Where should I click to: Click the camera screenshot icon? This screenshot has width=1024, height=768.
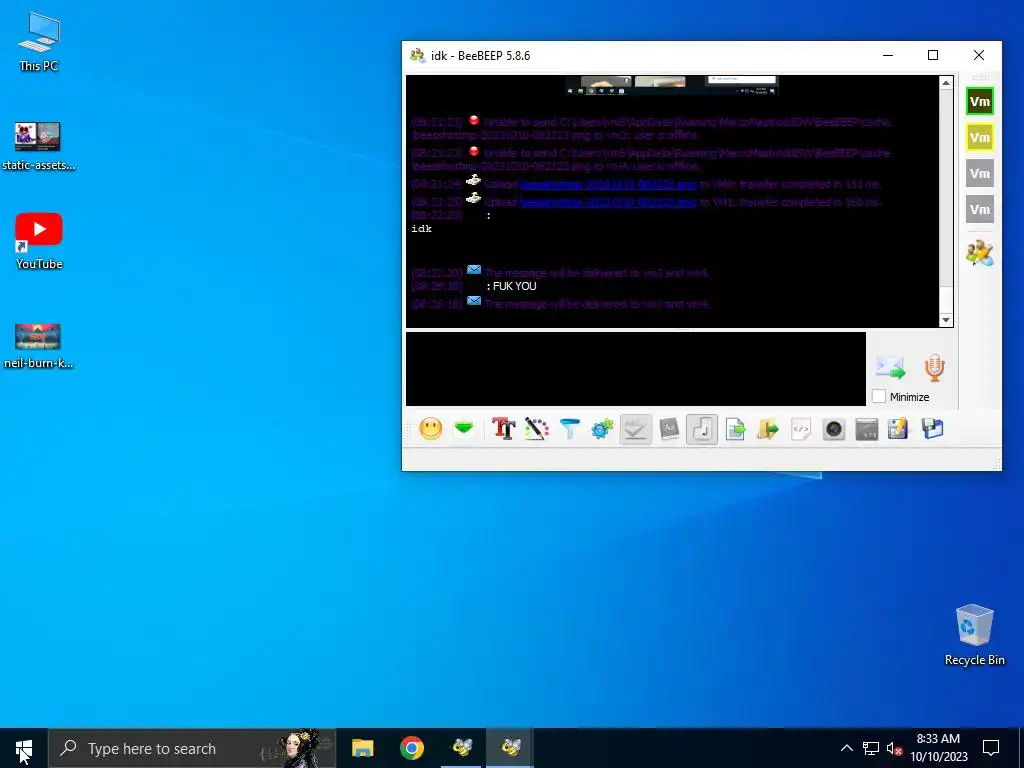(x=834, y=429)
